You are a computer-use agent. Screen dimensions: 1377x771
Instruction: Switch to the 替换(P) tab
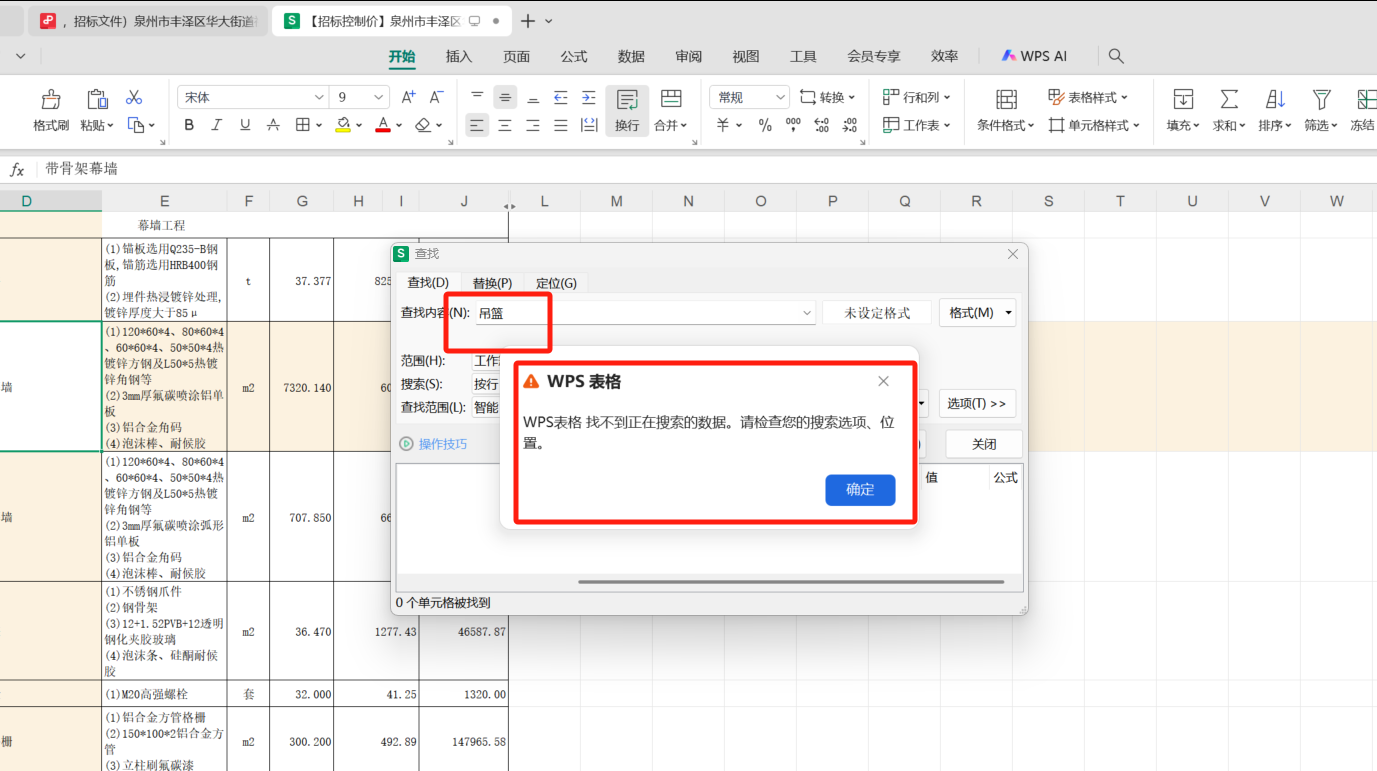pos(492,283)
